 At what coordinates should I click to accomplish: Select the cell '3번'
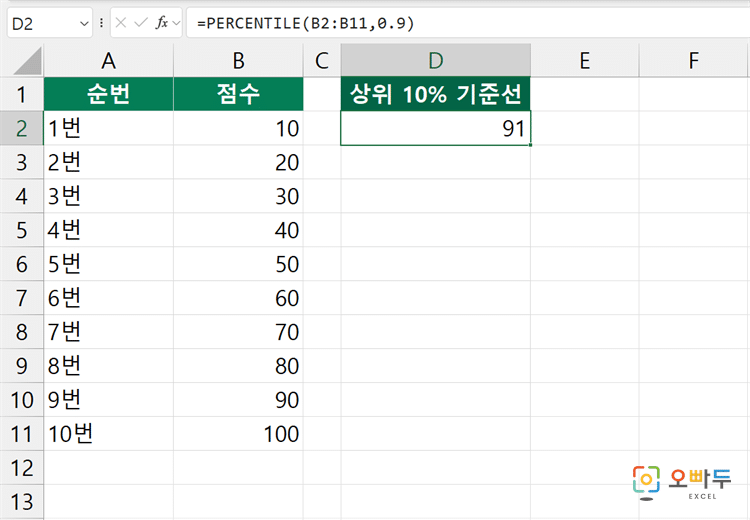[109, 196]
